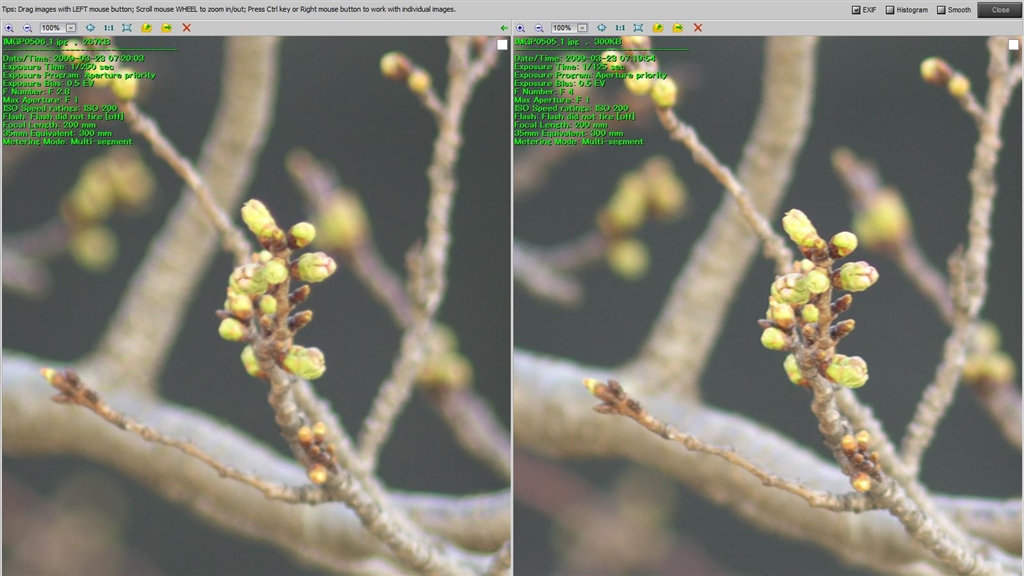Zoom in on left image IMGP0506_1.jpg
This screenshot has height=576, width=1024.
[9, 28]
